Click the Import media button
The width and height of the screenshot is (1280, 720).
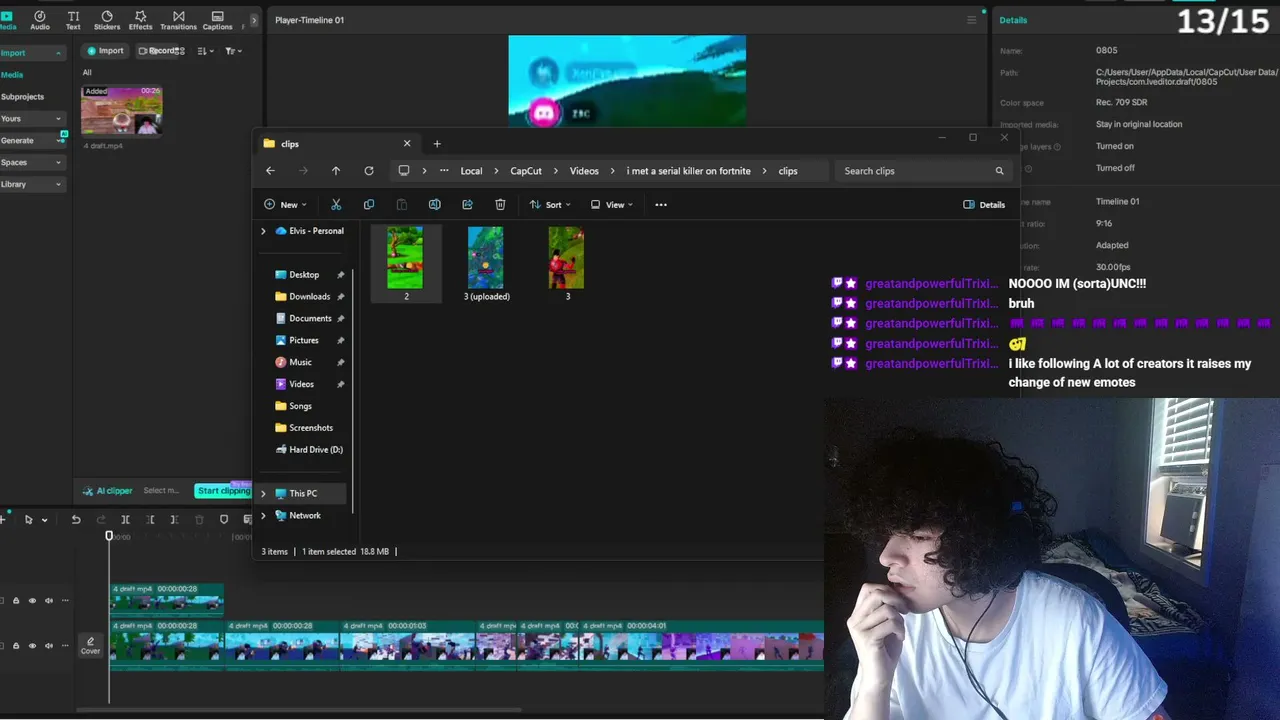[105, 51]
